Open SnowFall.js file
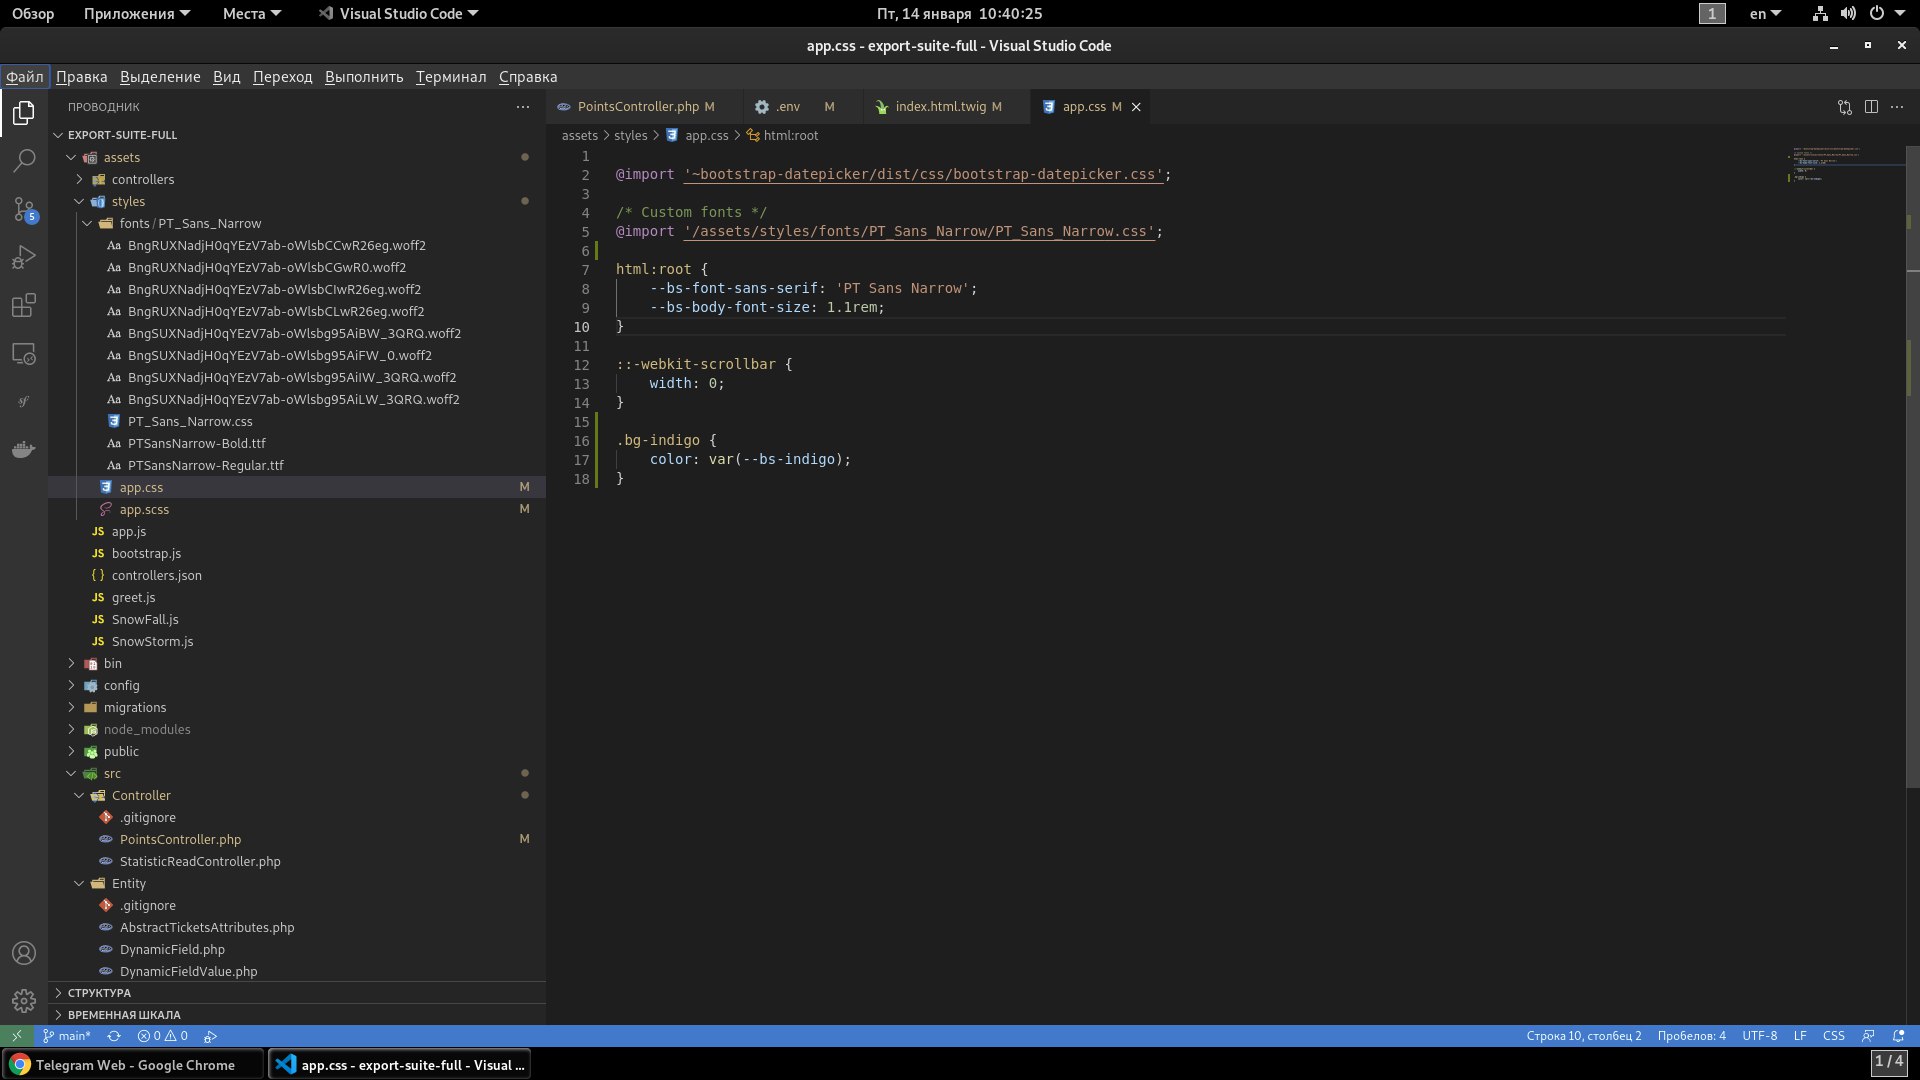The image size is (1920, 1080). (x=297, y=620)
